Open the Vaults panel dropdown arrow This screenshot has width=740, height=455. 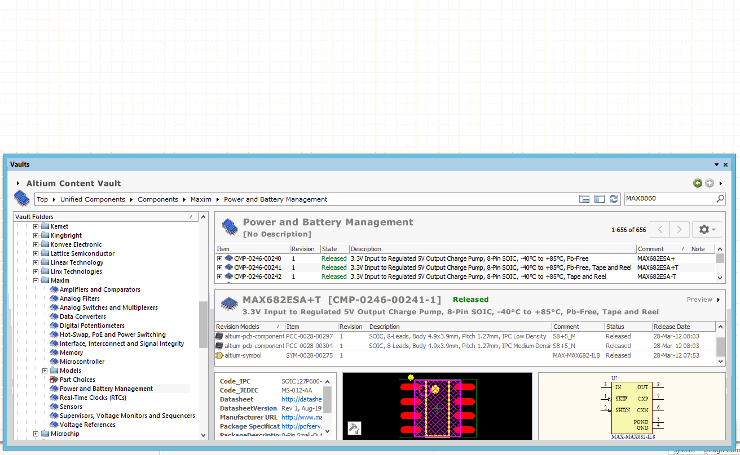pyautogui.click(x=716, y=165)
